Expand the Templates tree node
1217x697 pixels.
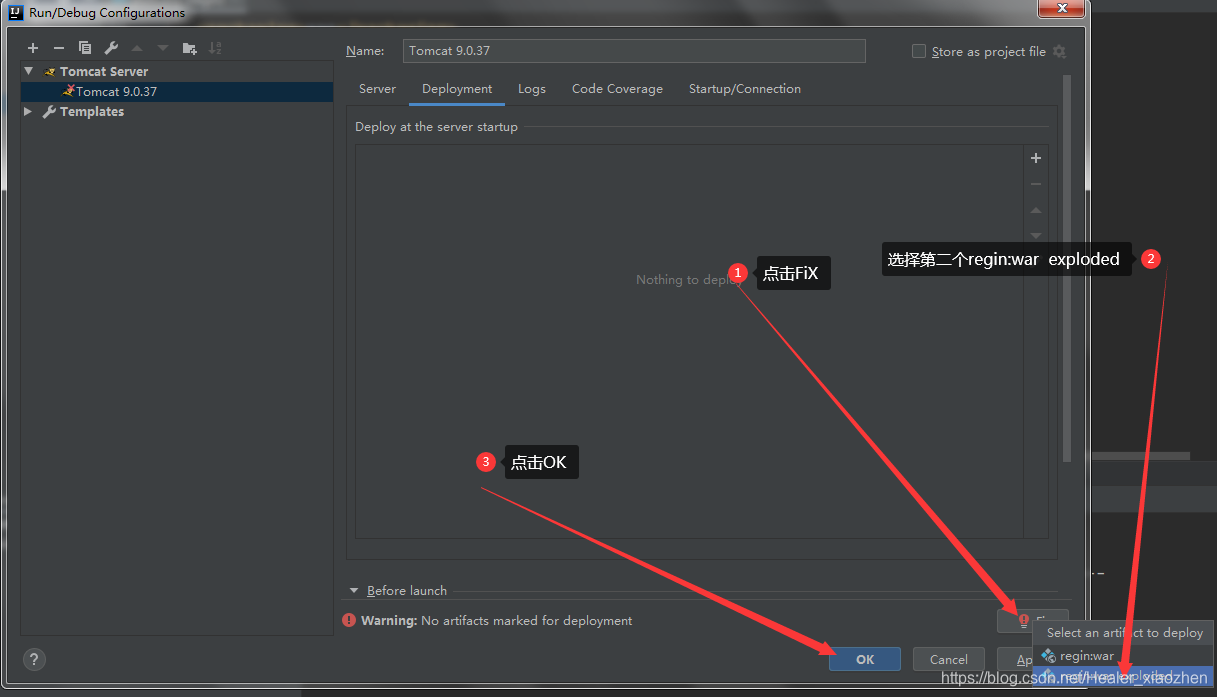tap(29, 112)
